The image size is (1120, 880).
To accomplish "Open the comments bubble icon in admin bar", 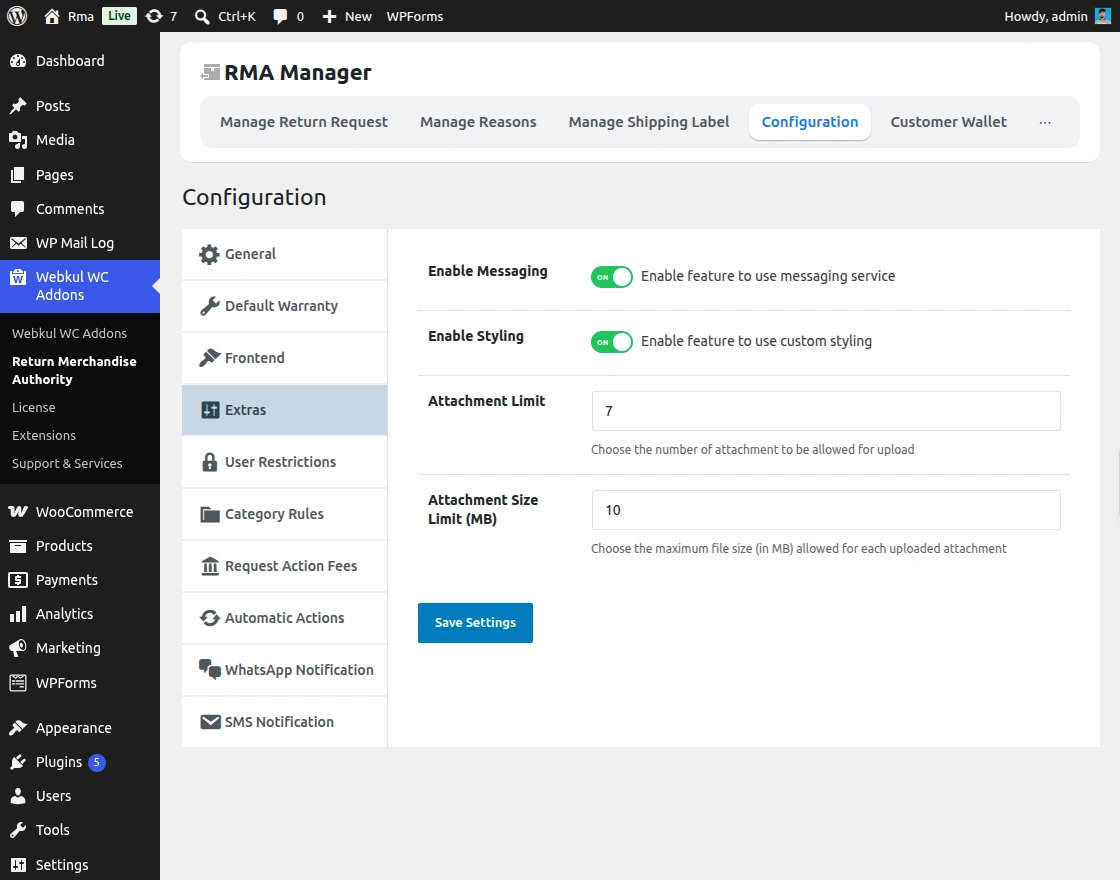I will coord(280,16).
